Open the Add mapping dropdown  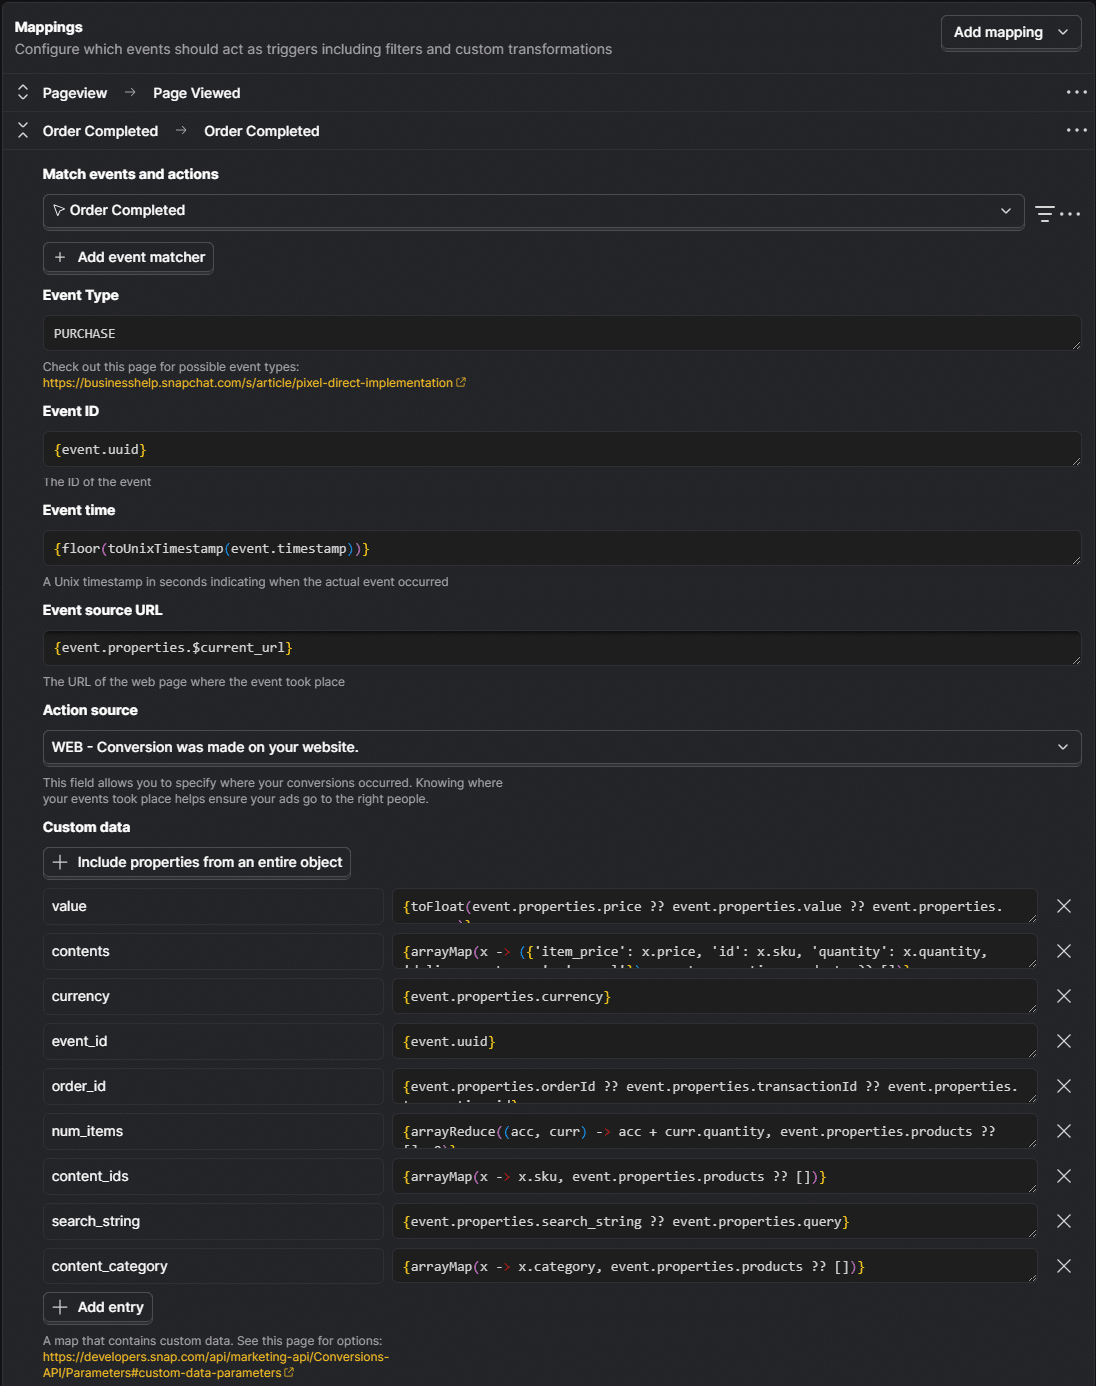pyautogui.click(x=1011, y=32)
